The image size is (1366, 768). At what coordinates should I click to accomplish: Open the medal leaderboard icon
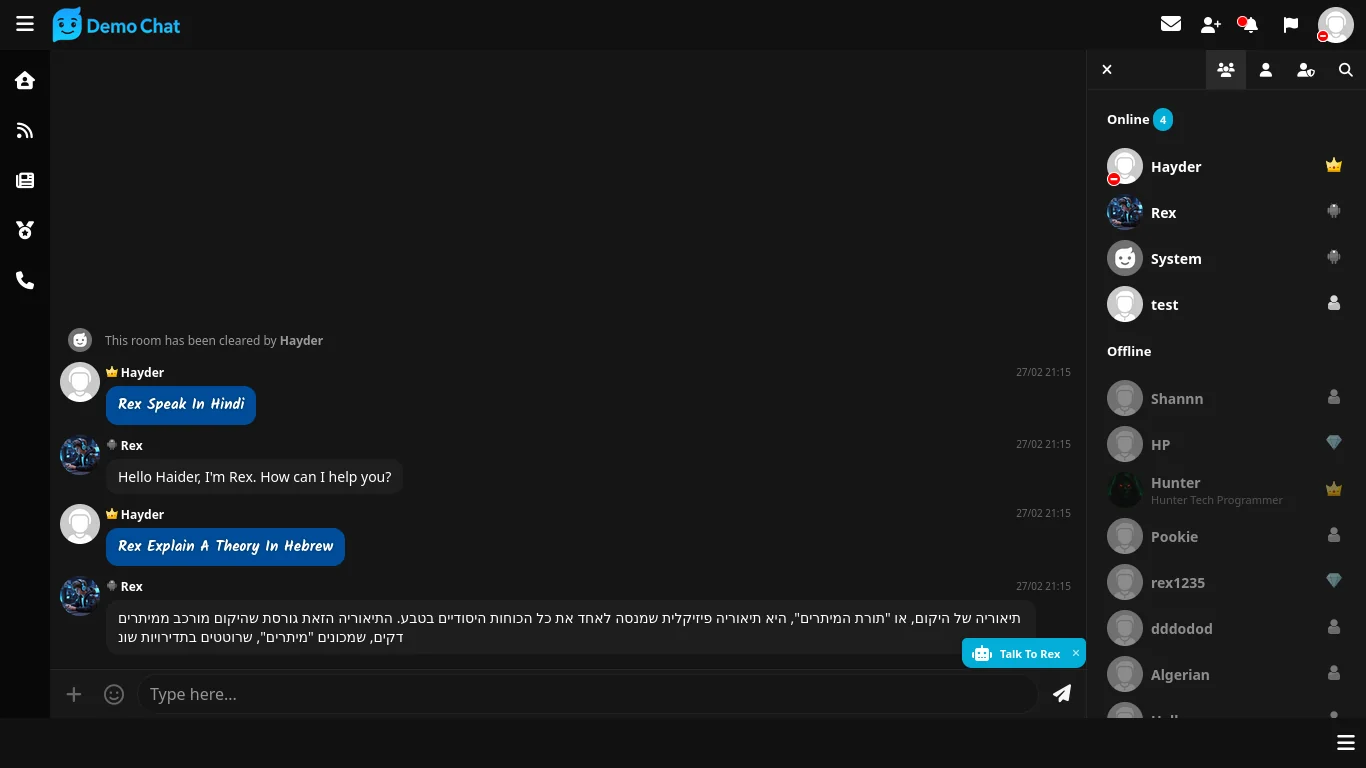tap(25, 231)
